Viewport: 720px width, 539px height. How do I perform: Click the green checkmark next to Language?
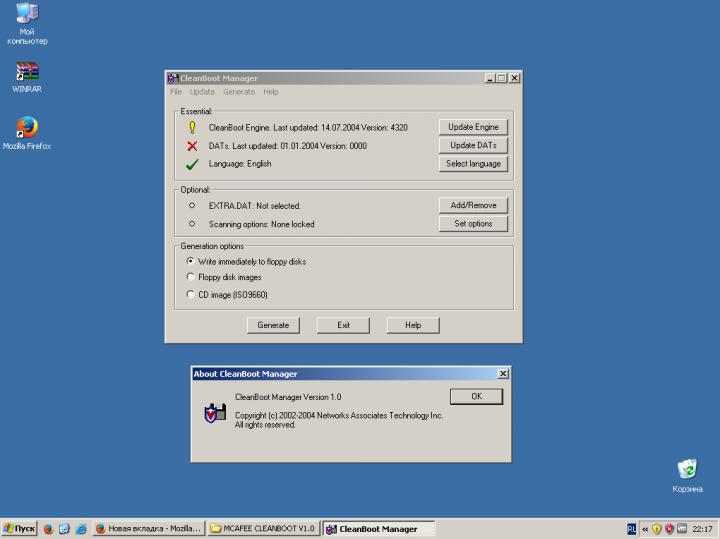click(192, 164)
